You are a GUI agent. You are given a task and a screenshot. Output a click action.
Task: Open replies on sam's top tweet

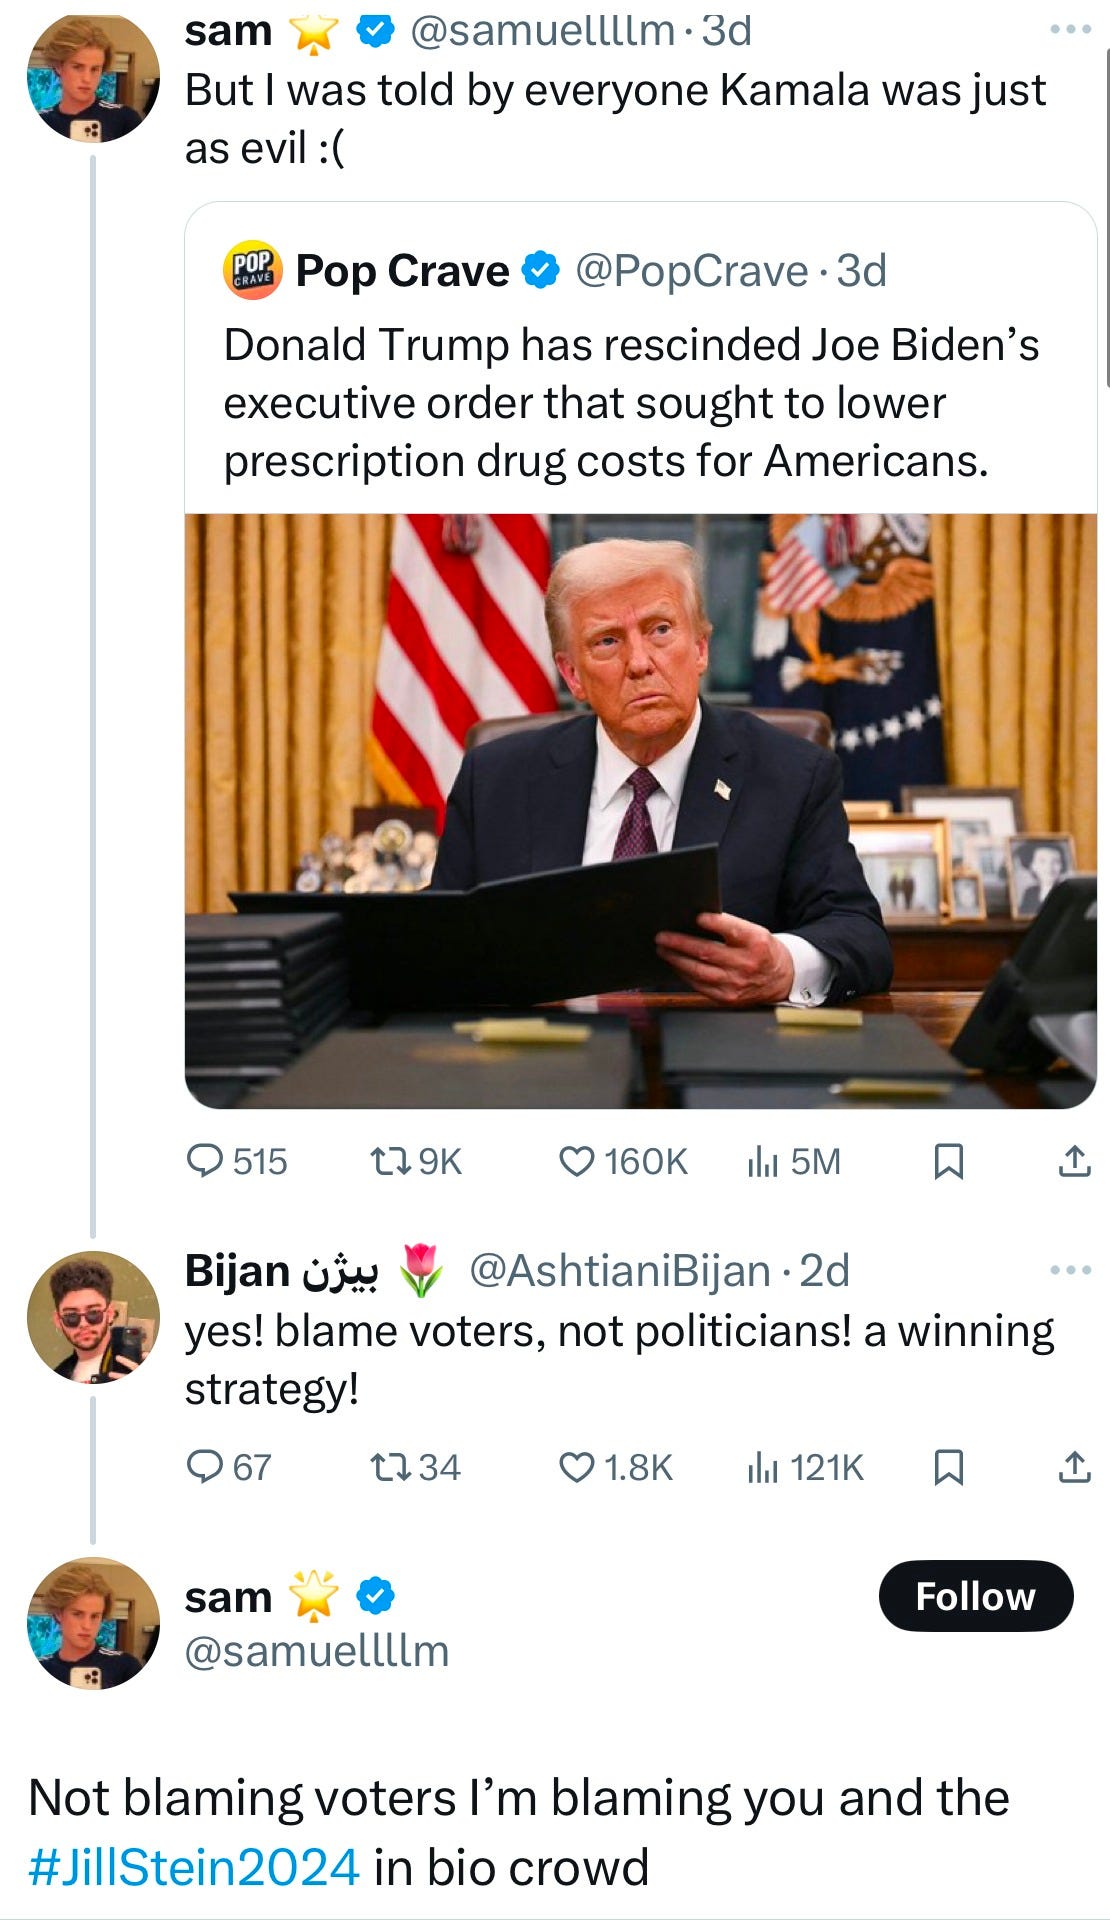pos(237,1161)
